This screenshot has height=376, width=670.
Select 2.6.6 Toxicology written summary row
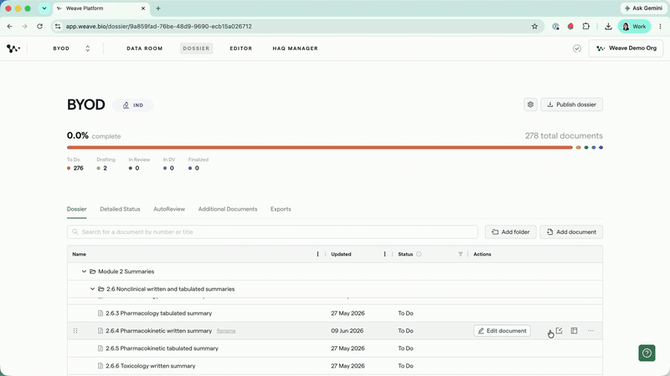(335, 366)
